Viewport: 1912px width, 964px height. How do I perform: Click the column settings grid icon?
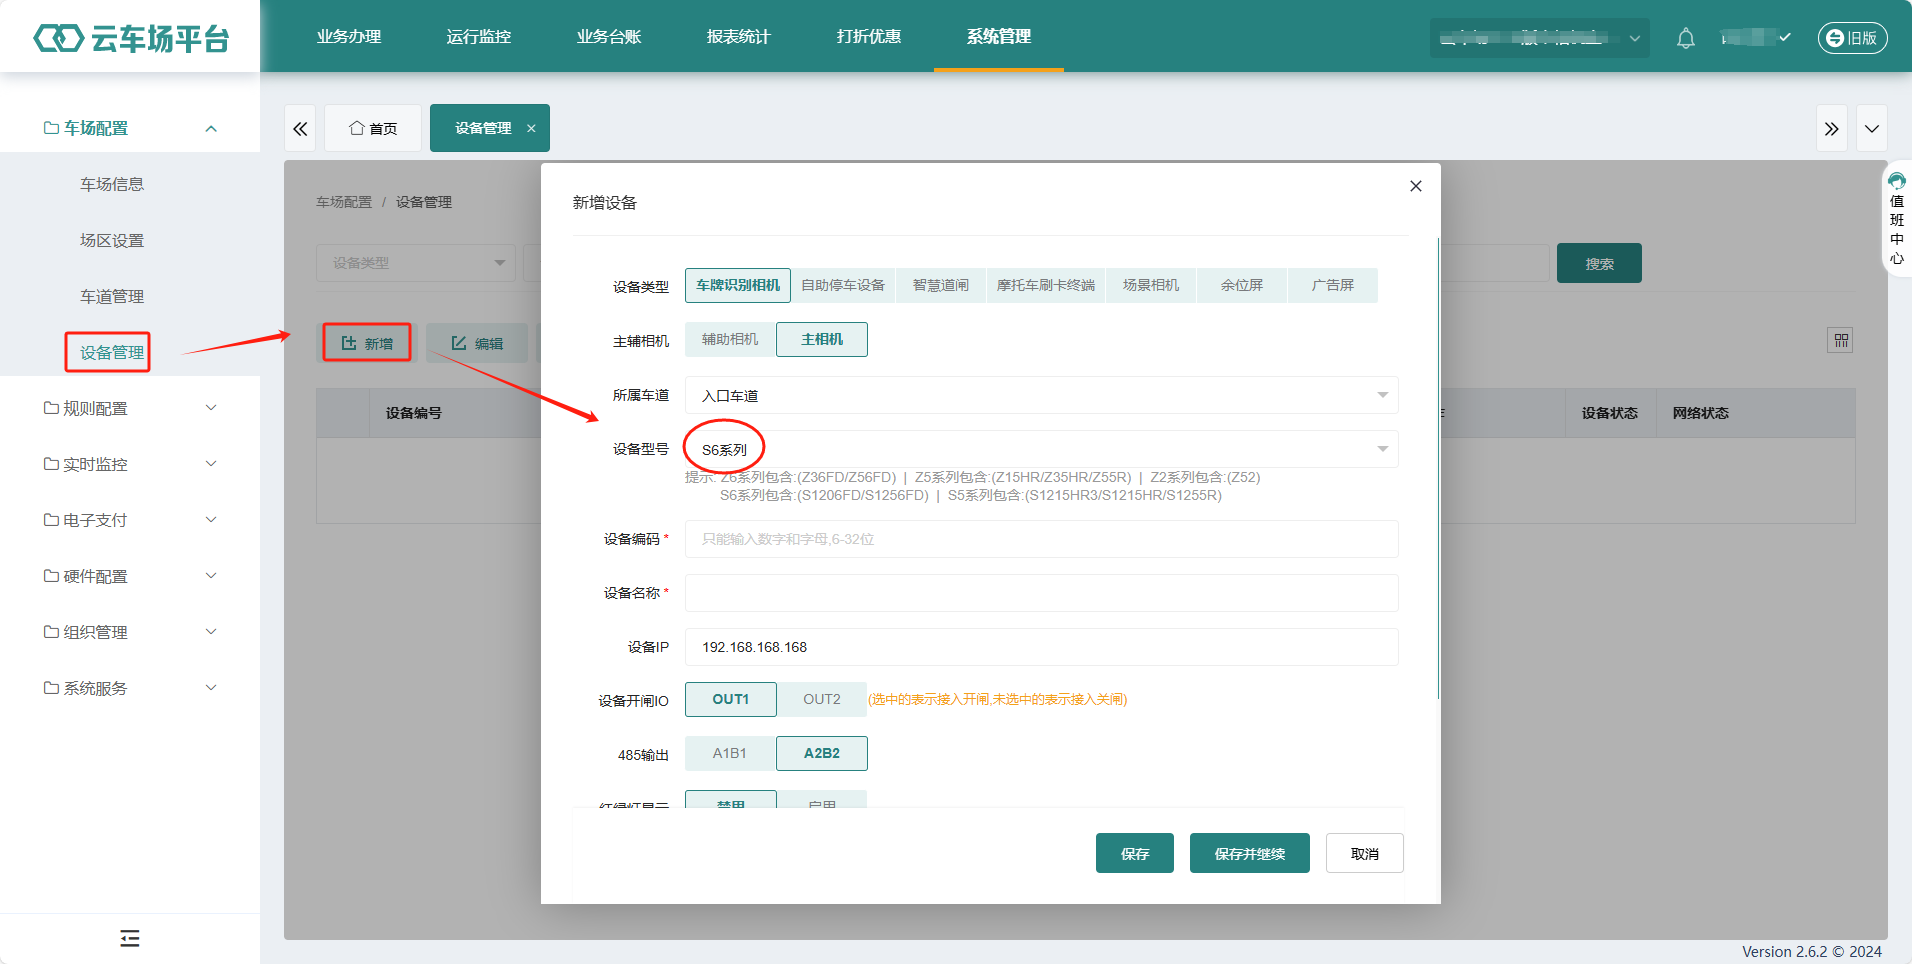[x=1841, y=340]
